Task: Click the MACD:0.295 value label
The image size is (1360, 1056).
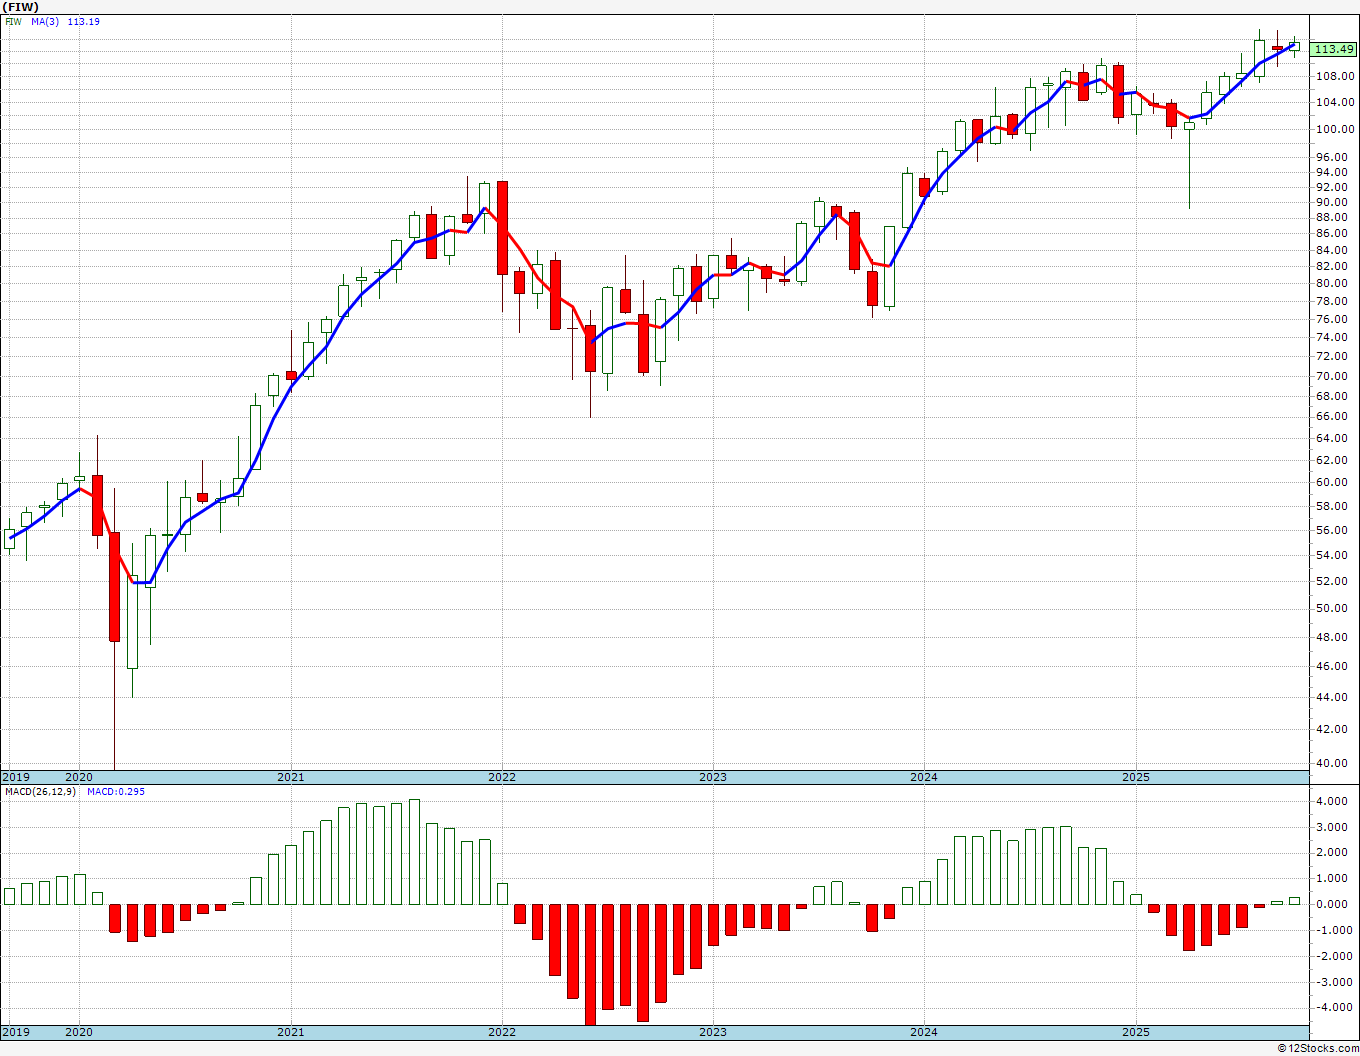Action: pyautogui.click(x=116, y=791)
